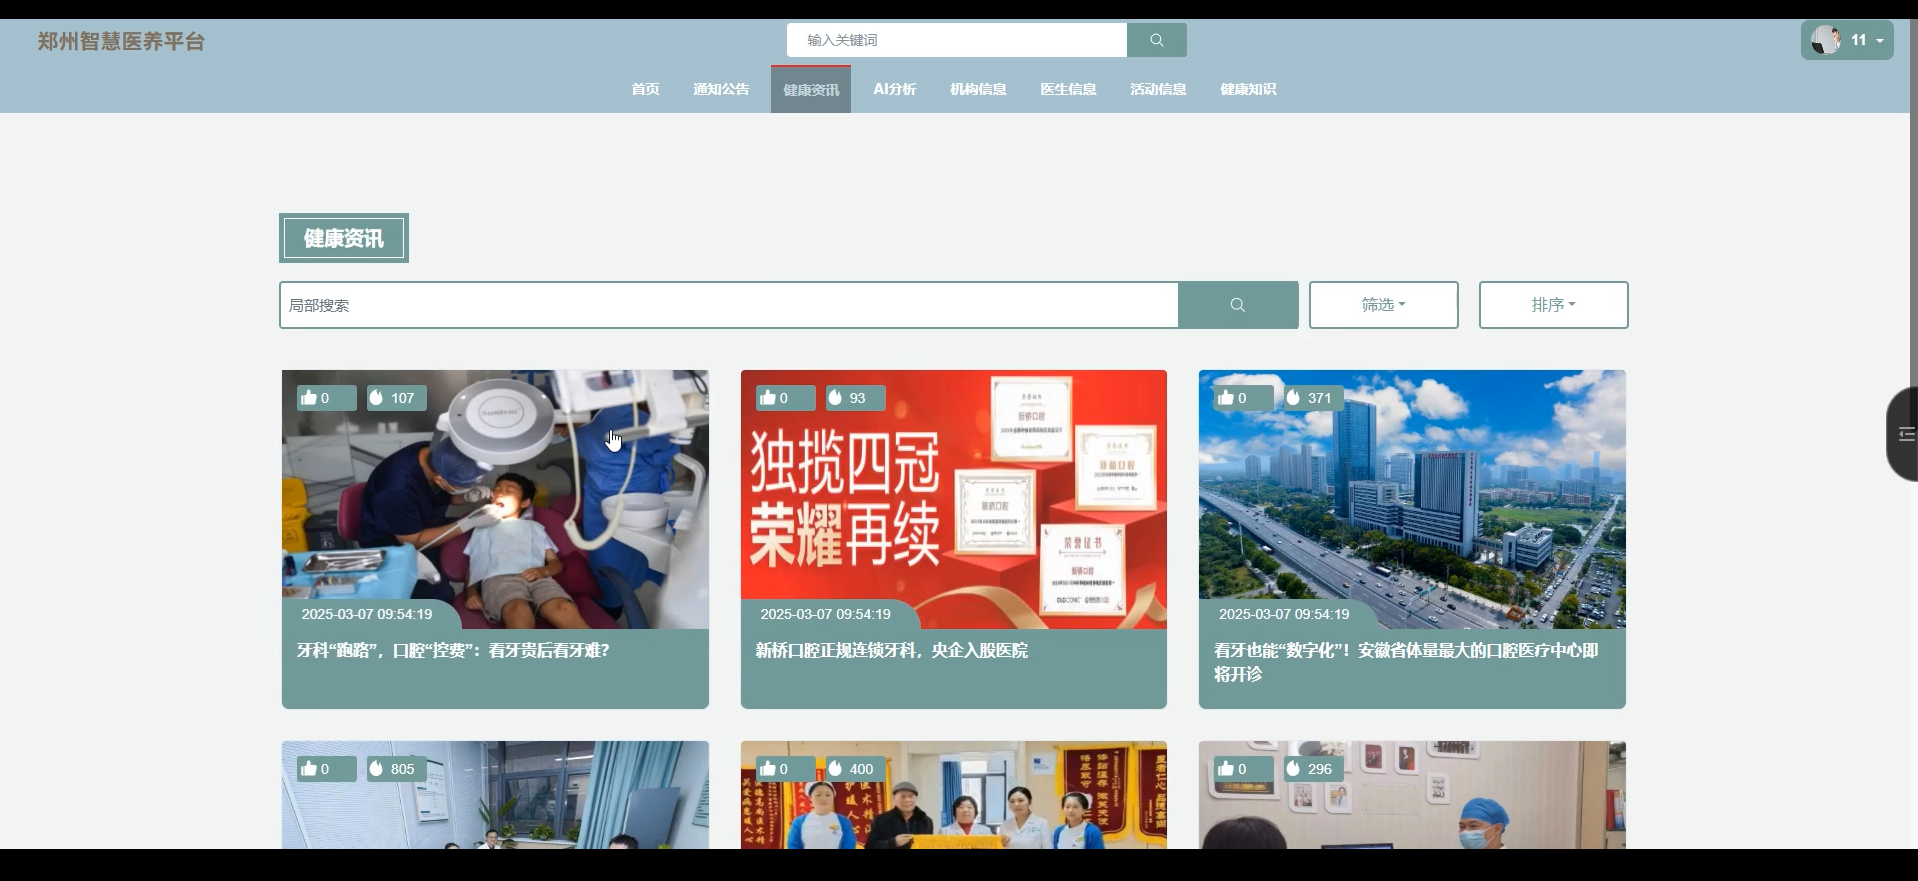Open article 看牙也能"数字化"
This screenshot has height=881, width=1918.
[1406, 662]
